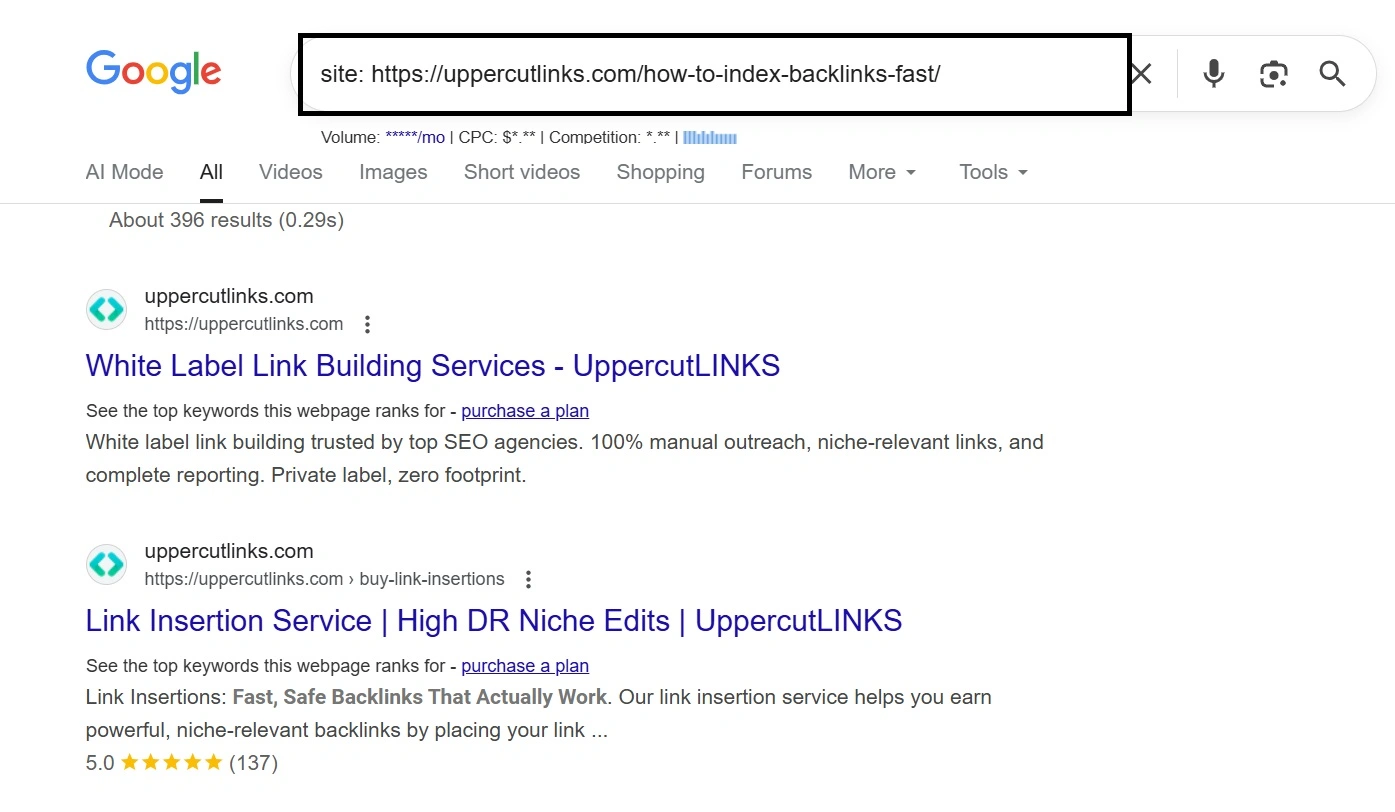Open the Short videos tab

(x=522, y=172)
